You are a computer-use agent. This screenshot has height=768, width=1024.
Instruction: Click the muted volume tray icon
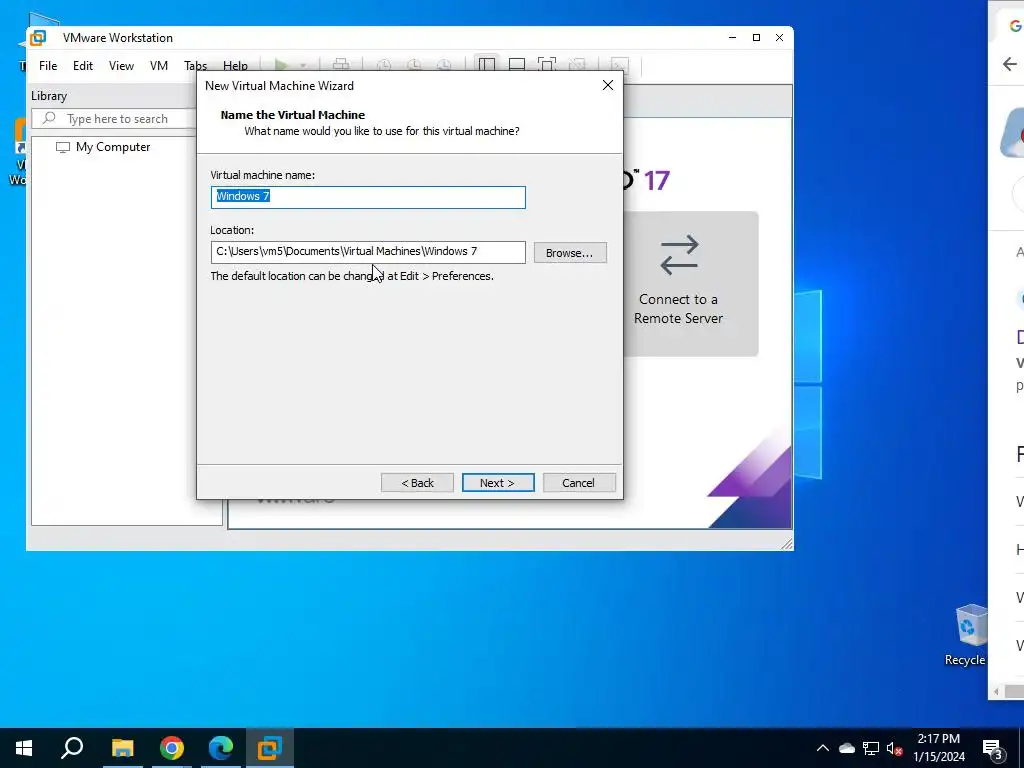(x=895, y=748)
